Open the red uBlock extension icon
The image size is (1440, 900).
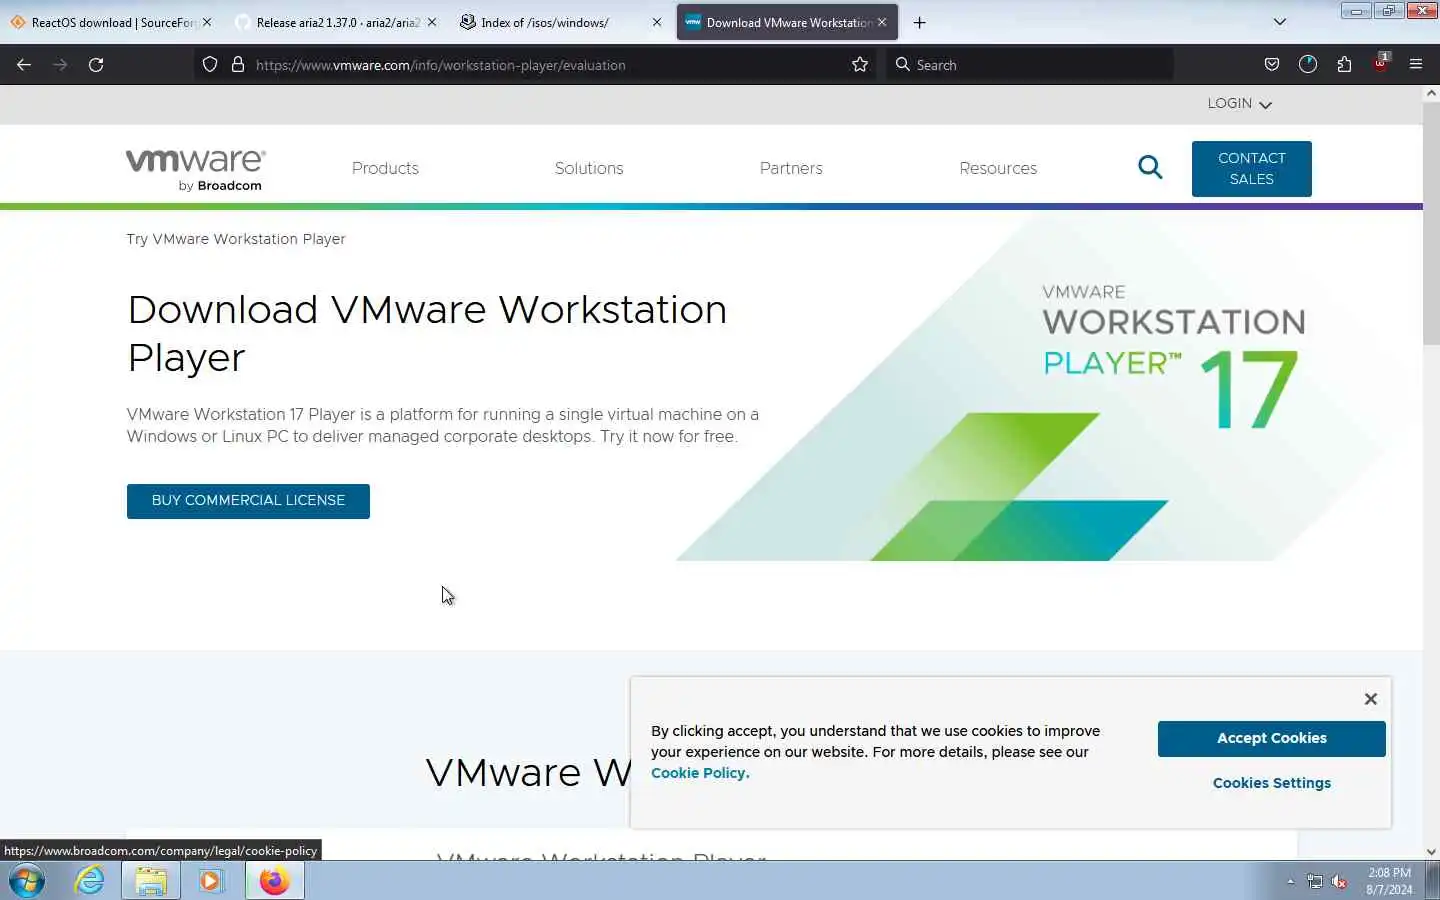pyautogui.click(x=1381, y=63)
